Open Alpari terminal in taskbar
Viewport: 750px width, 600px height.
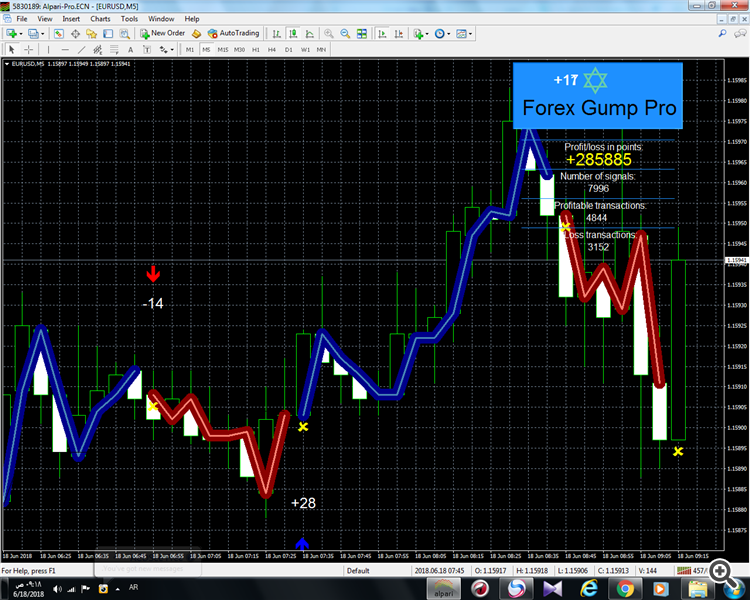click(x=443, y=589)
